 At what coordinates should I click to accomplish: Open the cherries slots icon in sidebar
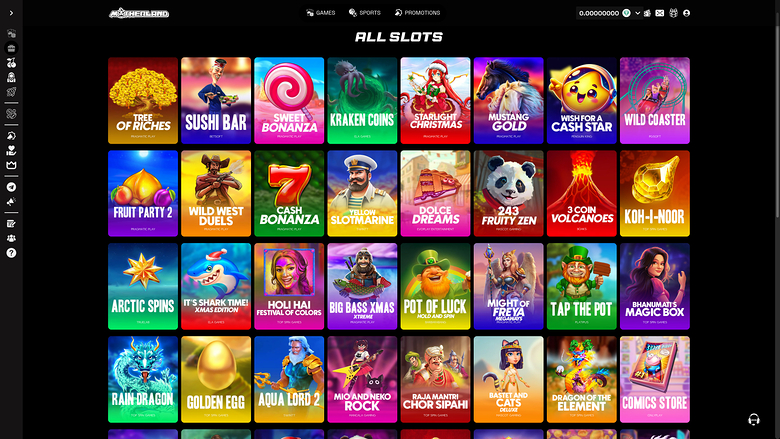(11, 63)
